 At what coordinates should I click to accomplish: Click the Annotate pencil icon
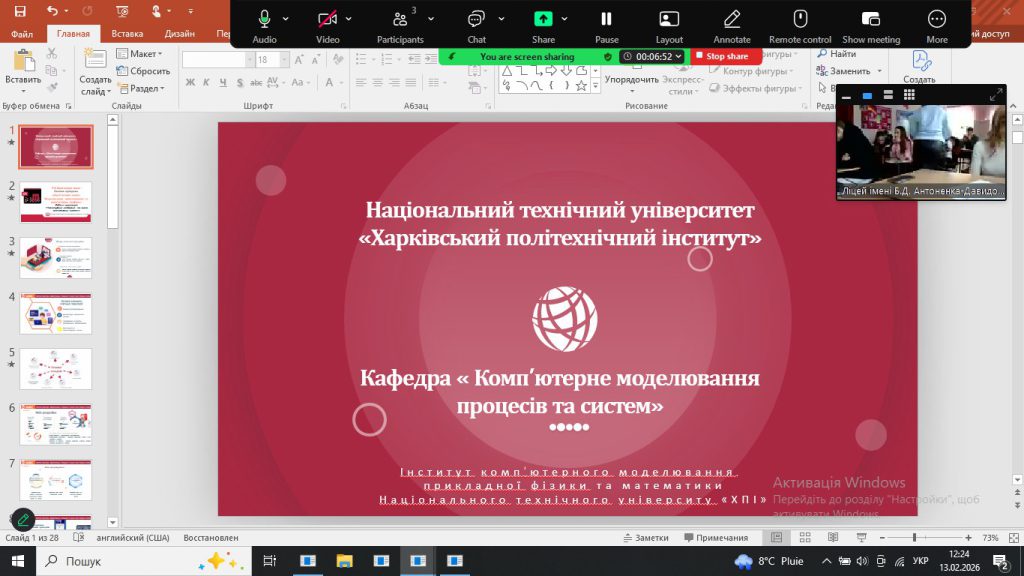tap(732, 19)
